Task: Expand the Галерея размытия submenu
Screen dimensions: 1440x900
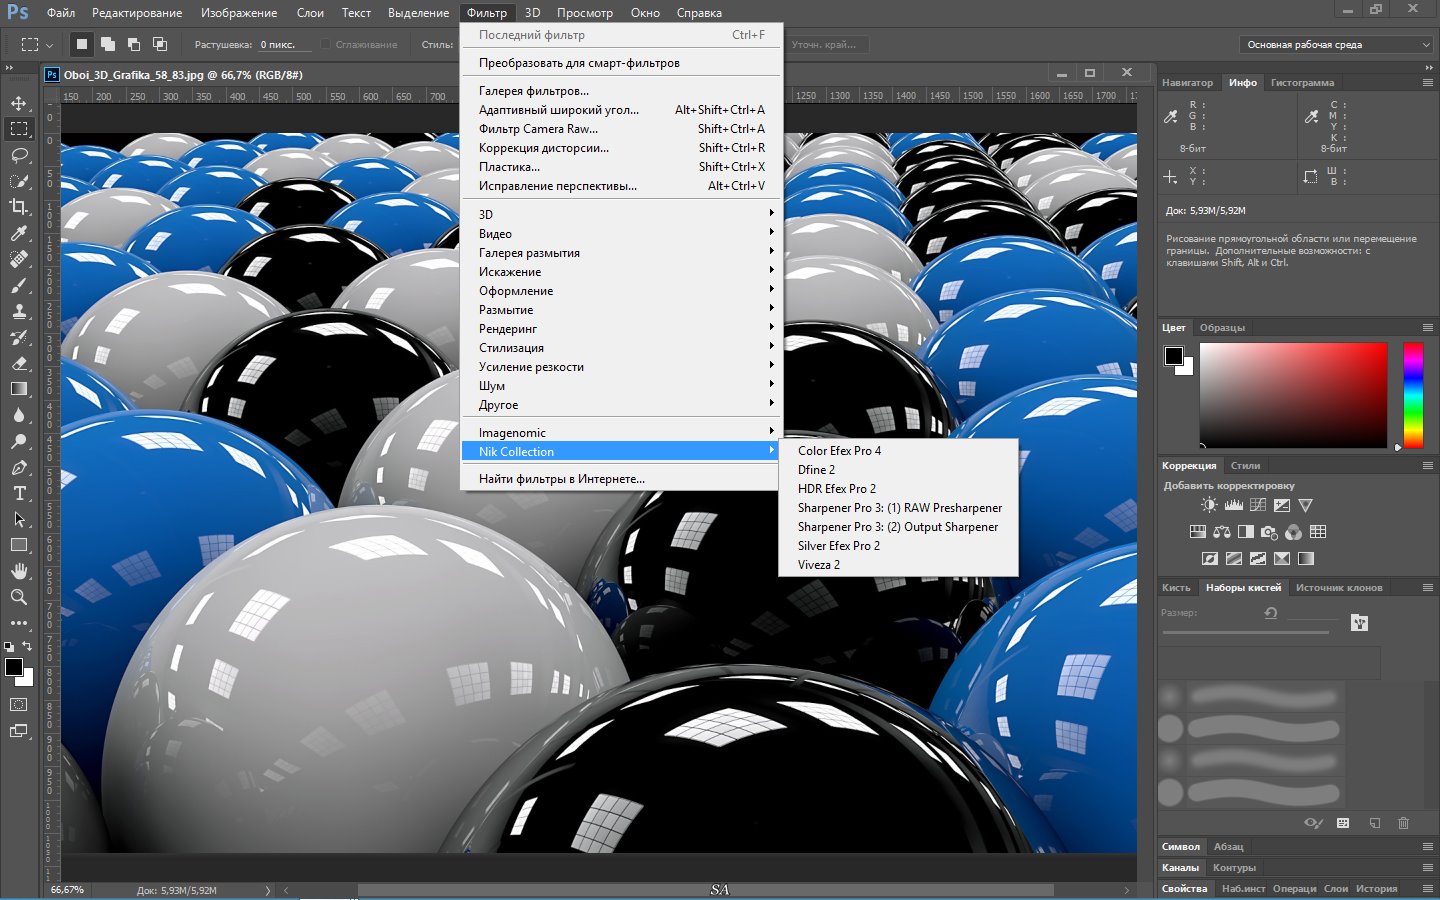Action: click(x=622, y=252)
